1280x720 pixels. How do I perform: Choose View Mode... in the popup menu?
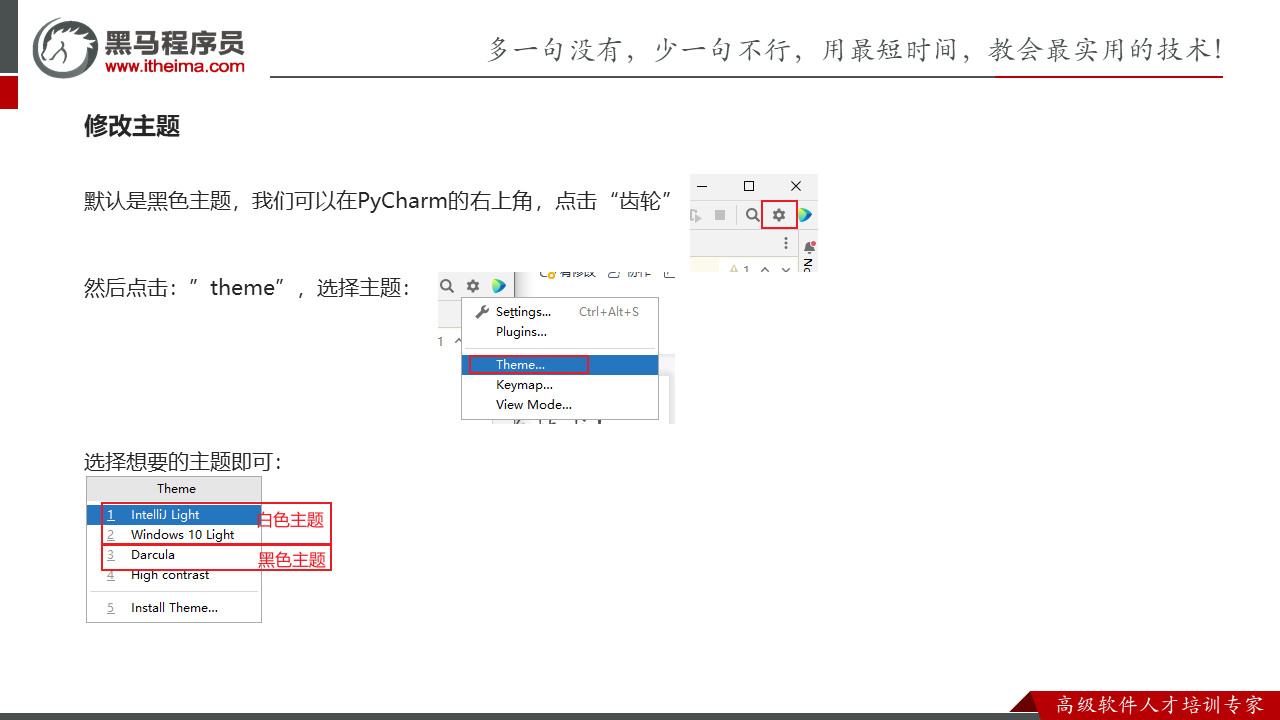[533, 405]
